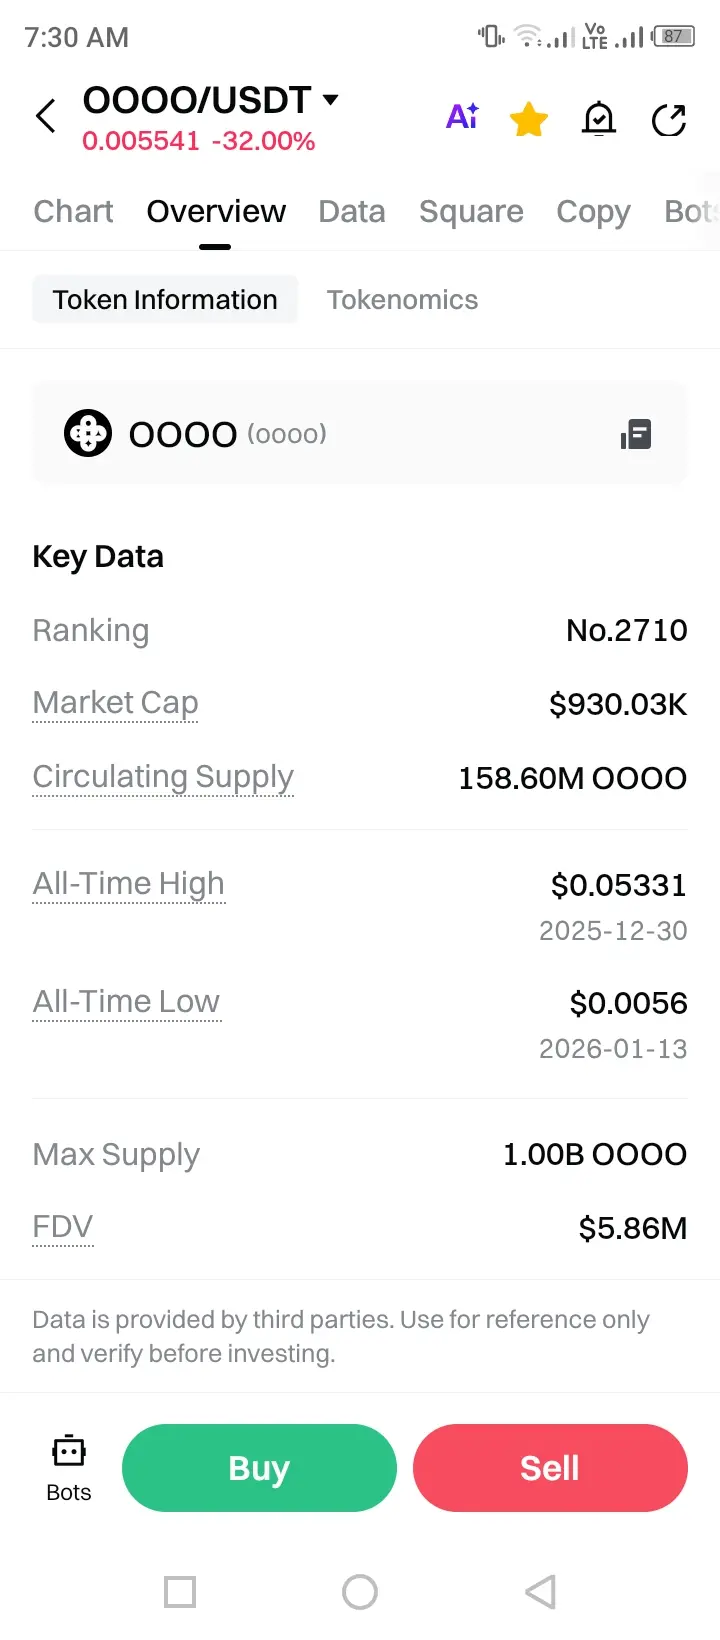Select the Token Information pill
The width and height of the screenshot is (720, 1640).
pos(165,300)
